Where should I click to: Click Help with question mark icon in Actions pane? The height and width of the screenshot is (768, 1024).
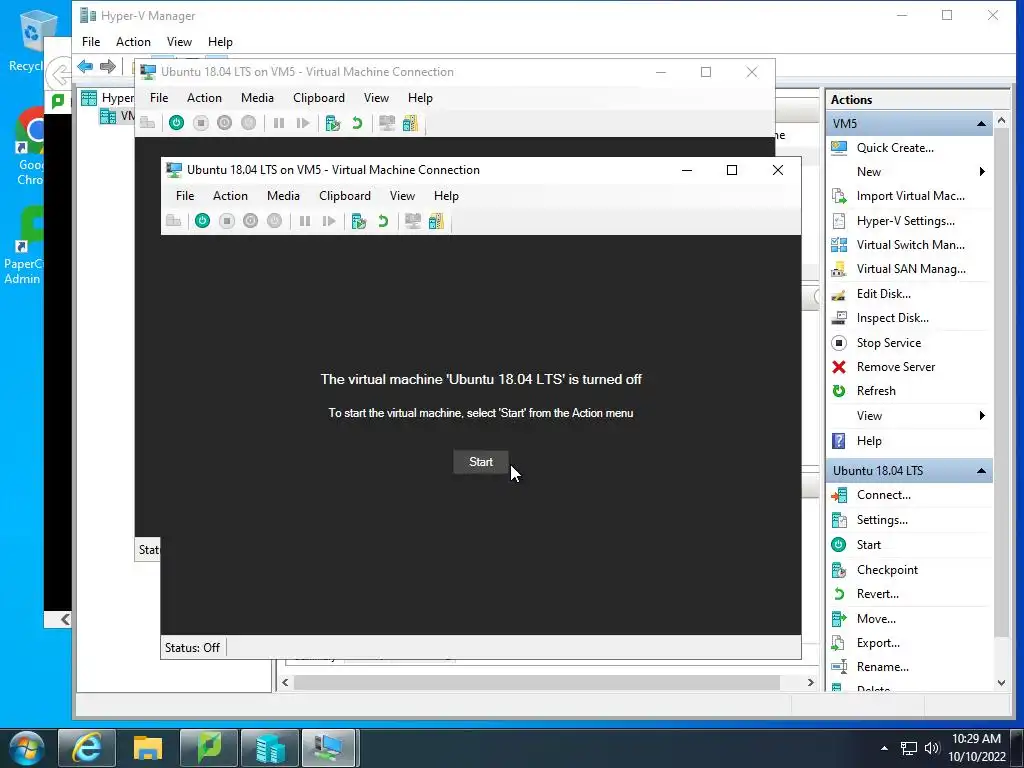(869, 441)
